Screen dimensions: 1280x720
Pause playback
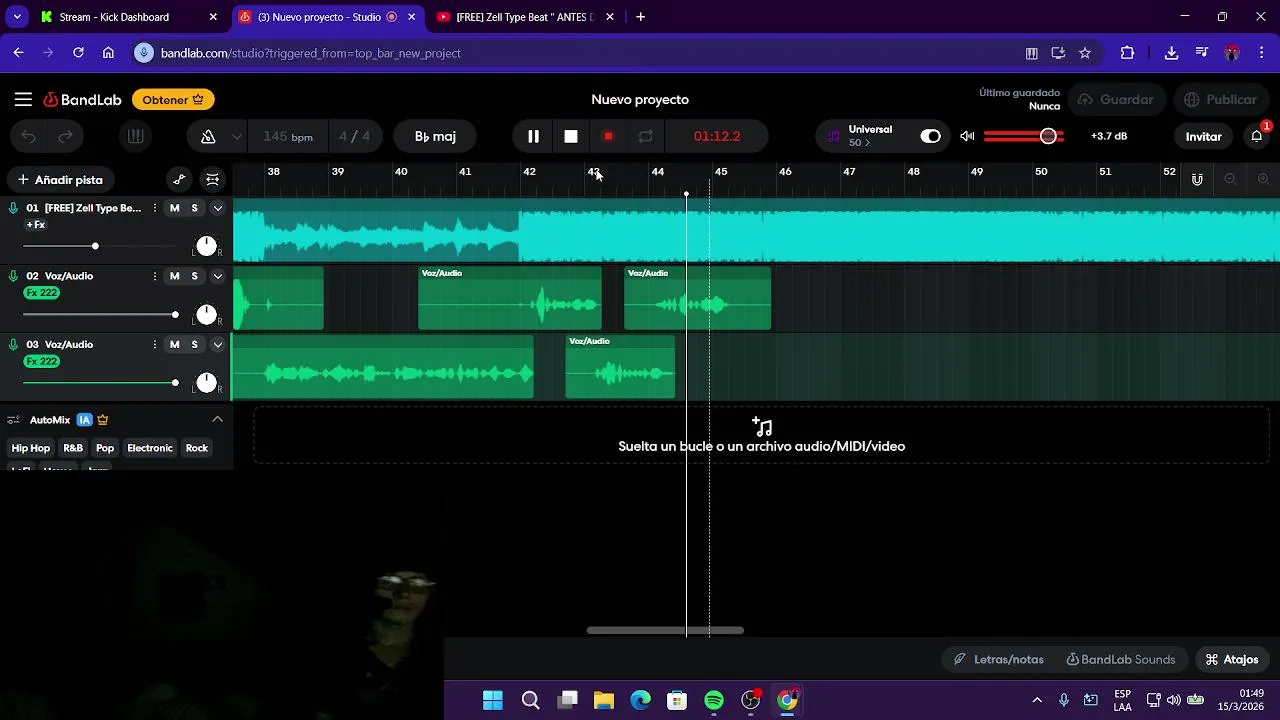(x=533, y=136)
